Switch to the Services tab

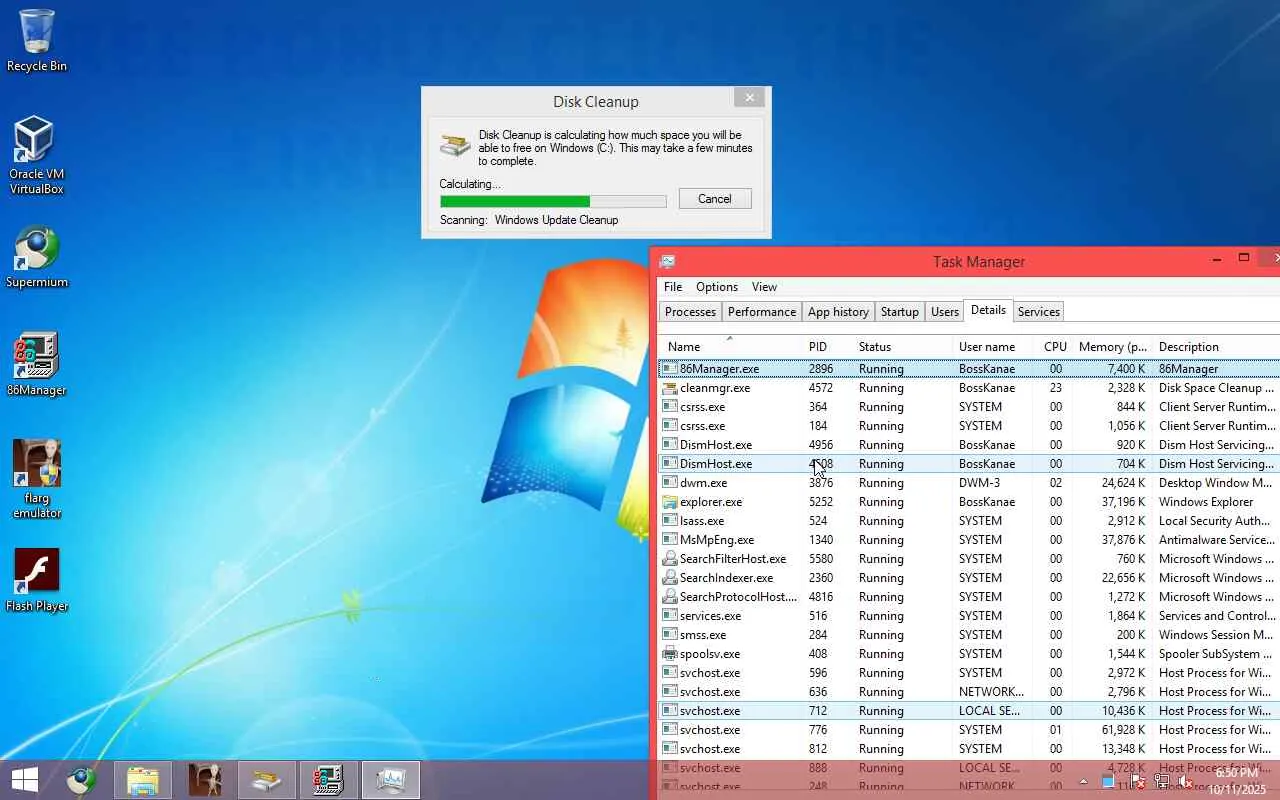1038,312
